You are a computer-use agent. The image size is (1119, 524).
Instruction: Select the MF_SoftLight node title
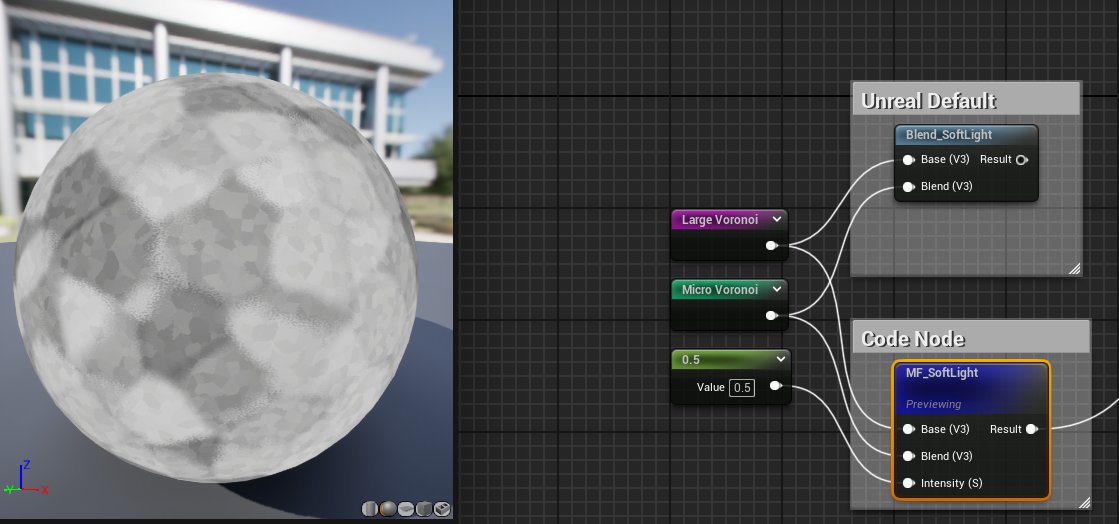point(941,373)
